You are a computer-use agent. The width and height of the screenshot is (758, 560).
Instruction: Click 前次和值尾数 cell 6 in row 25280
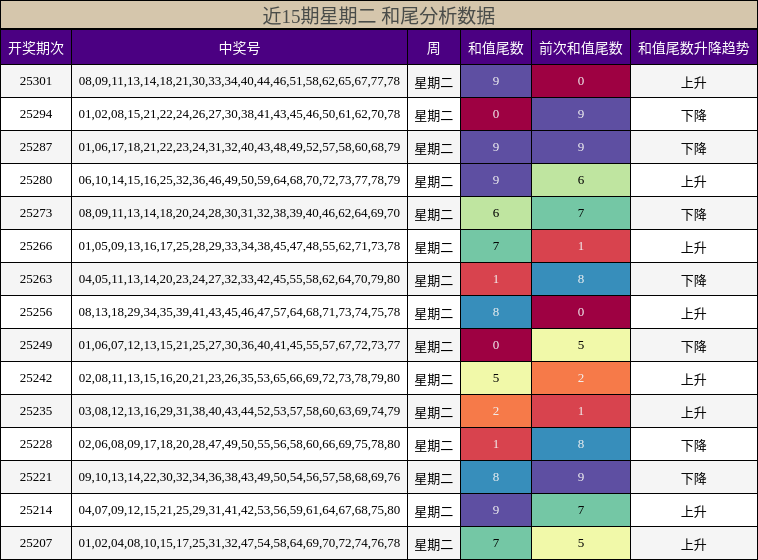tap(581, 180)
